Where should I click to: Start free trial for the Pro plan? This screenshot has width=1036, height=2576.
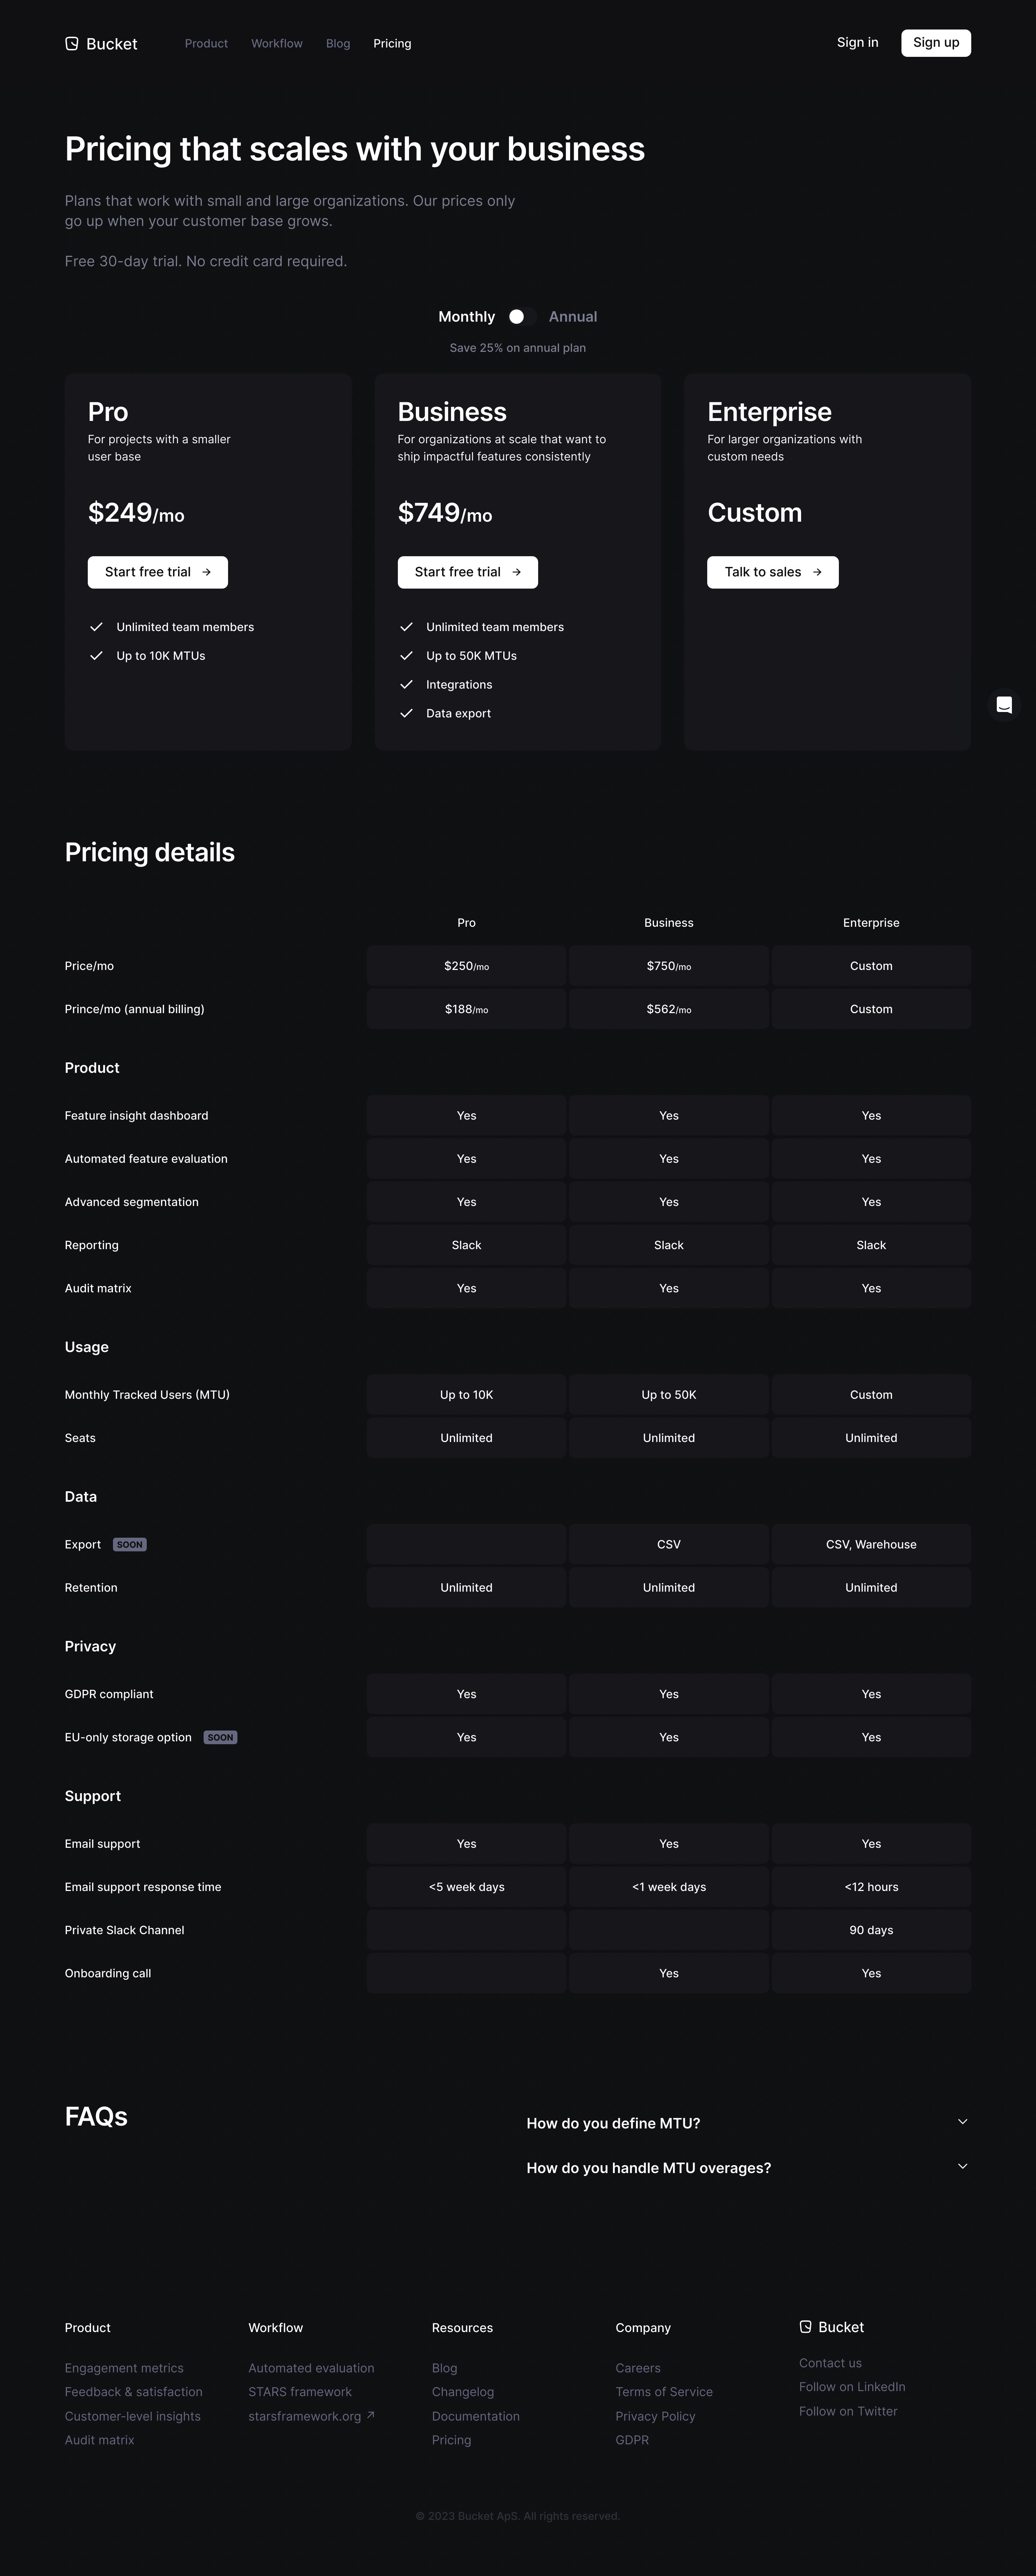click(x=158, y=572)
